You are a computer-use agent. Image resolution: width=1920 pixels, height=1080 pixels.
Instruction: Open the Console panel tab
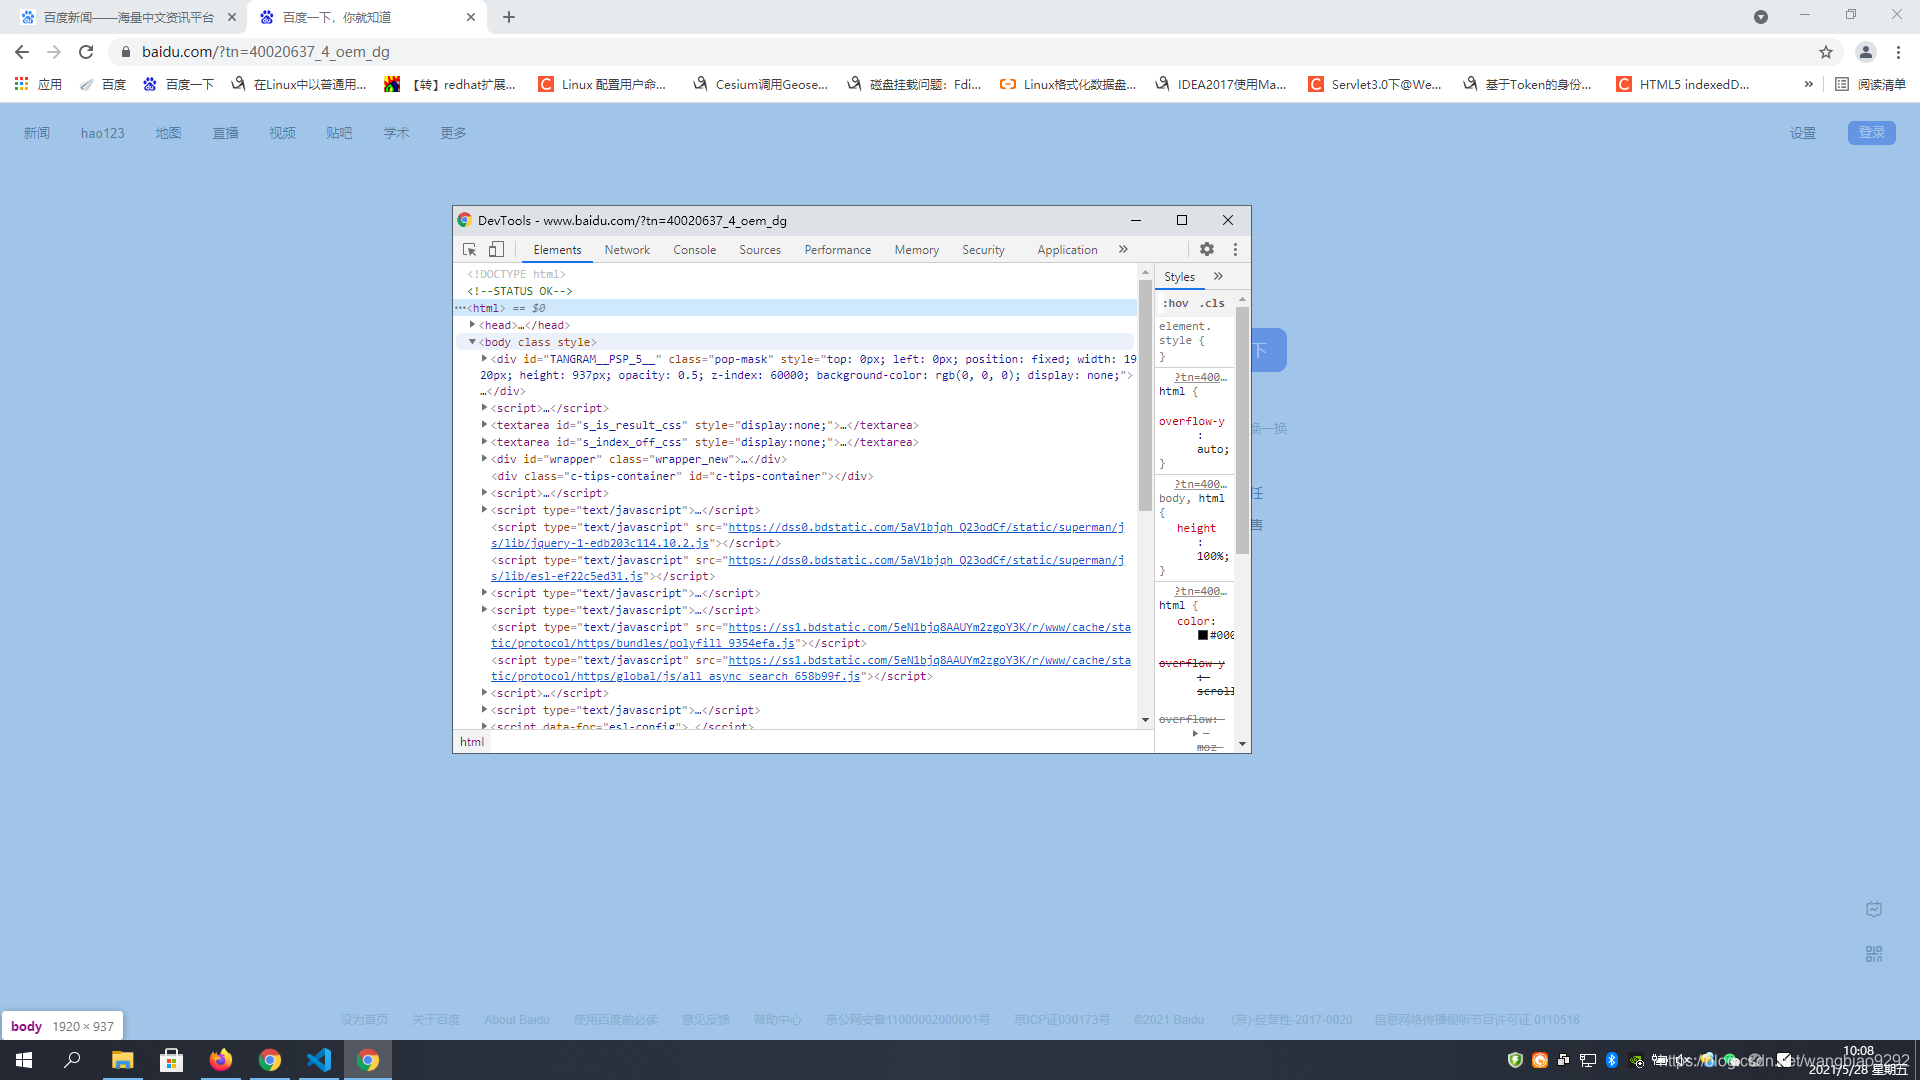coord(695,249)
